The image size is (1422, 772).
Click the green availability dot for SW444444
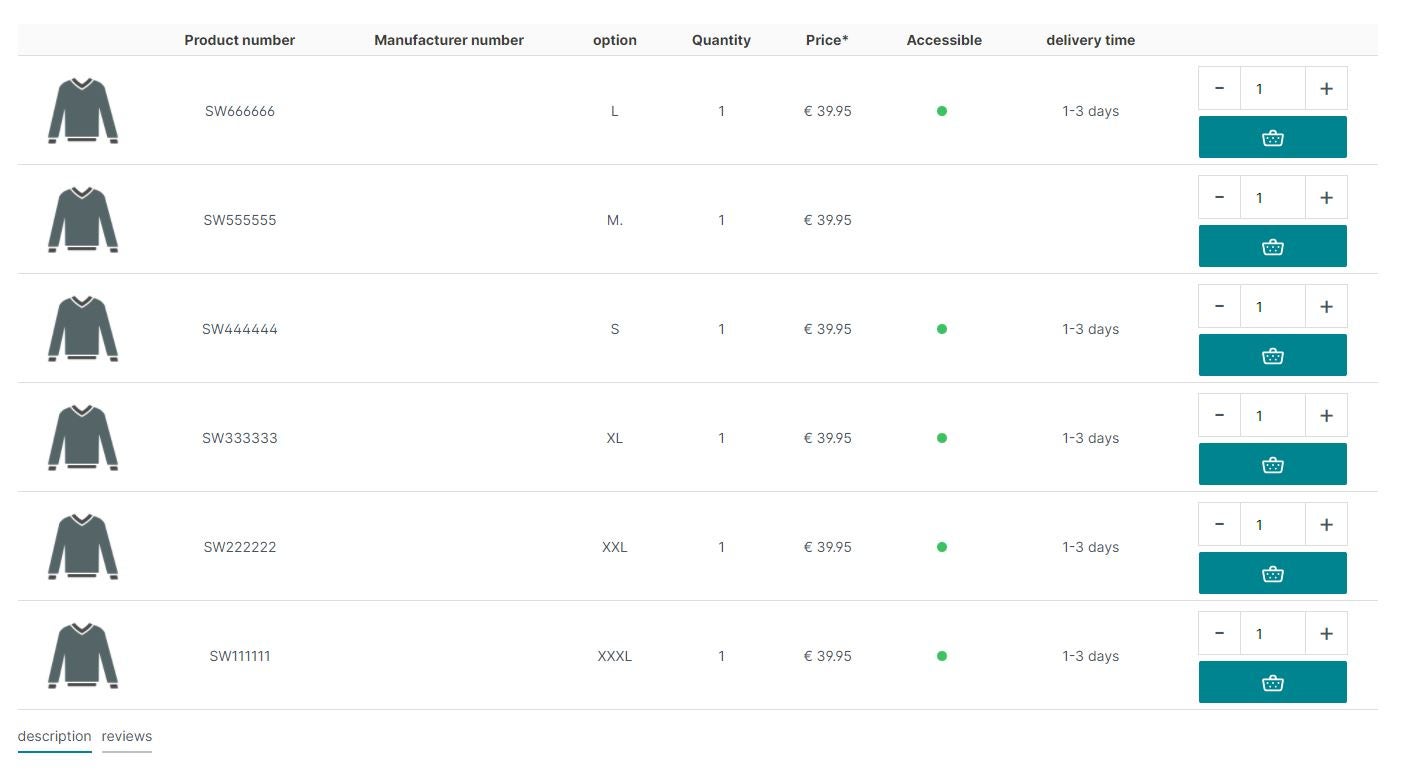[x=942, y=329]
